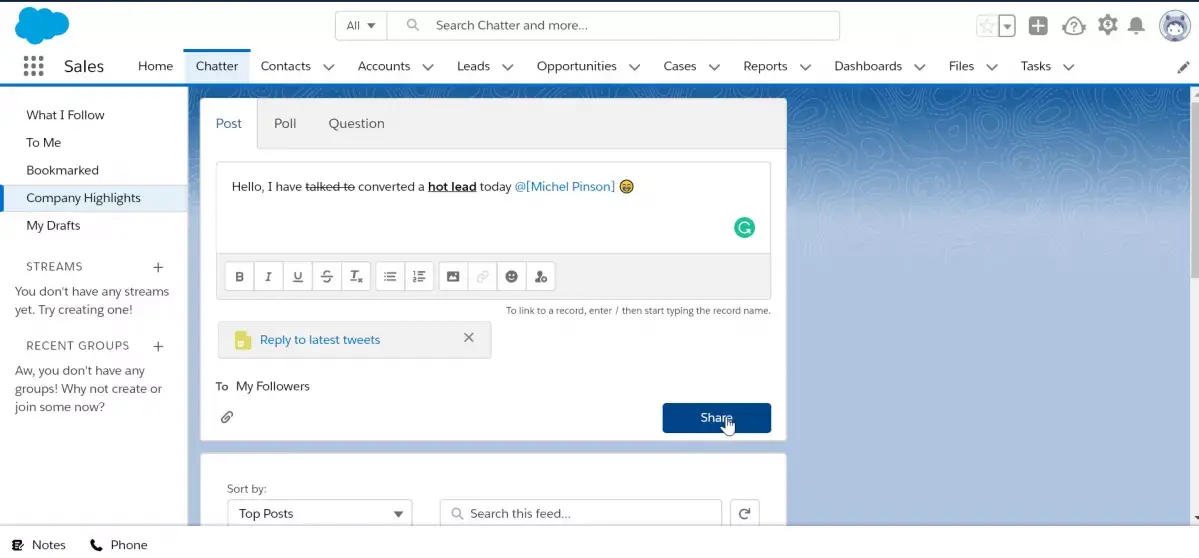Open the Setup gear menu
Screen dimensions: 1199x558
(x=1107, y=25)
